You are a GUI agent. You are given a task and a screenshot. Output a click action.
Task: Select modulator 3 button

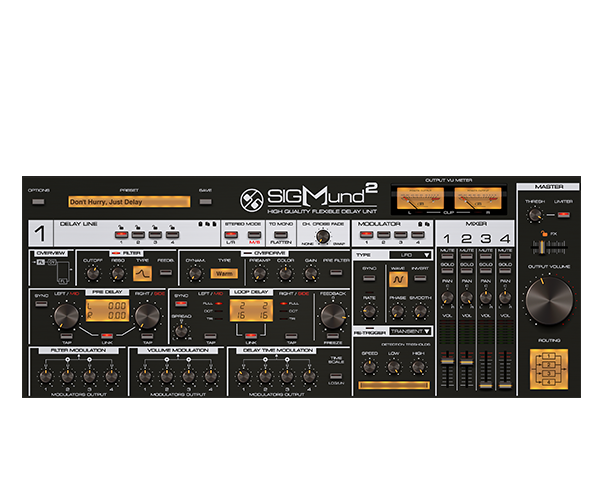(401, 235)
